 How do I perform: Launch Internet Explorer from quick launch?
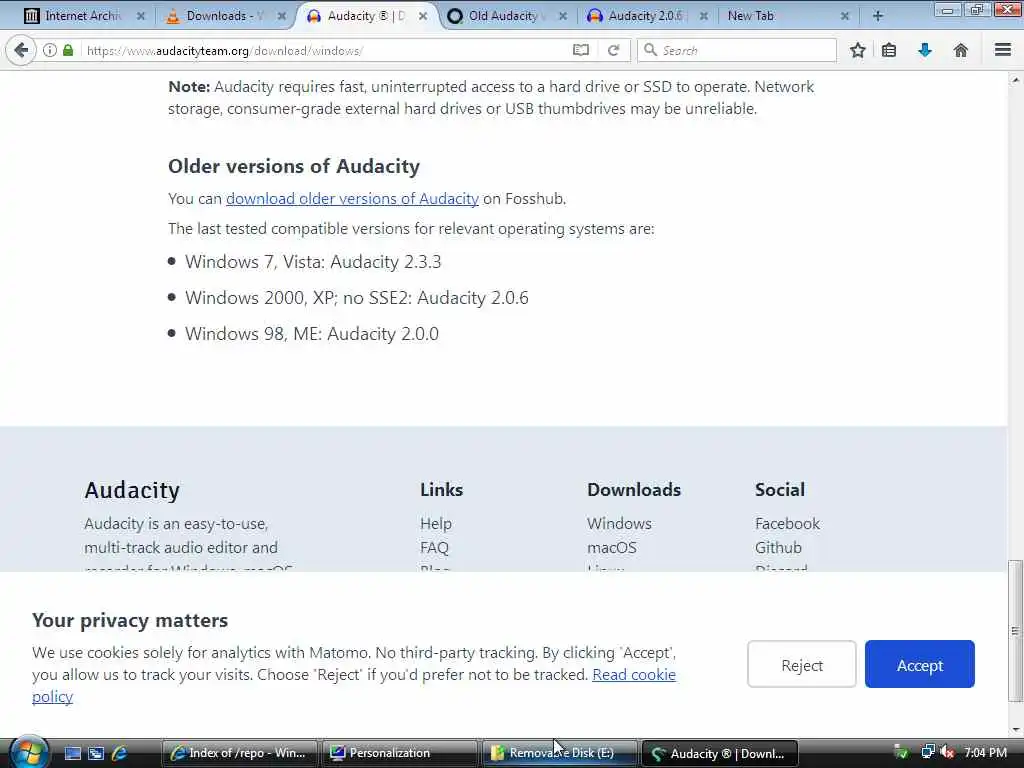pos(120,753)
